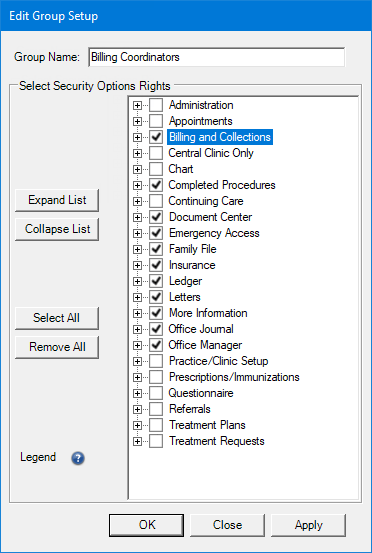
Task: Expand the Administration tree node
Action: click(x=138, y=105)
